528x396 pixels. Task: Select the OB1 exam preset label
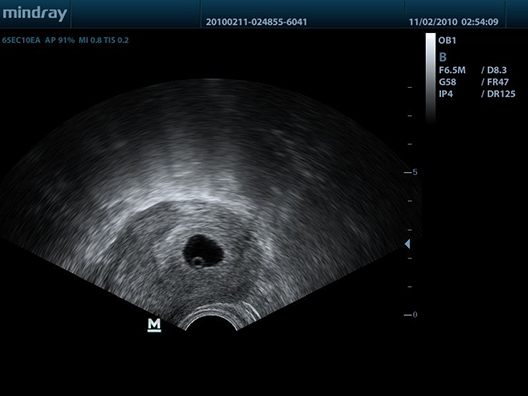point(447,40)
